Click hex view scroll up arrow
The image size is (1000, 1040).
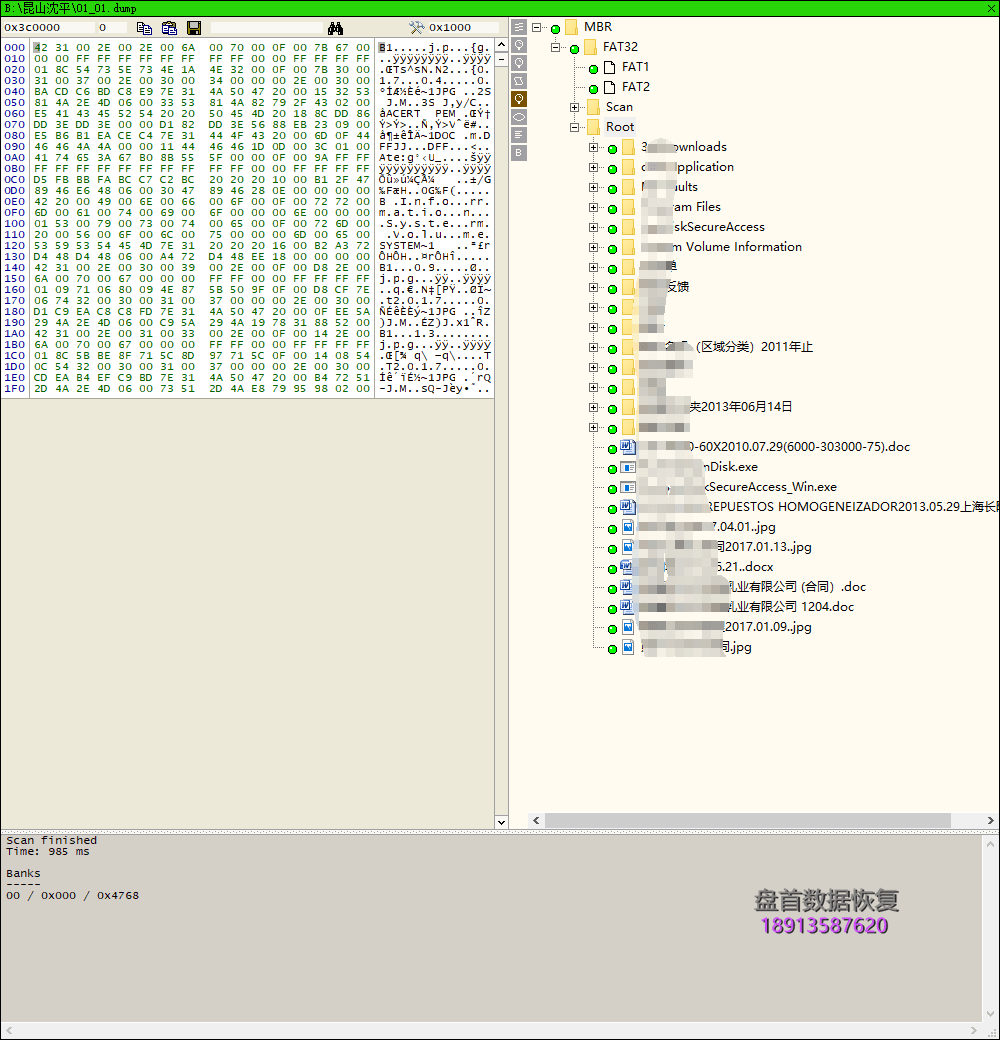[x=501, y=45]
